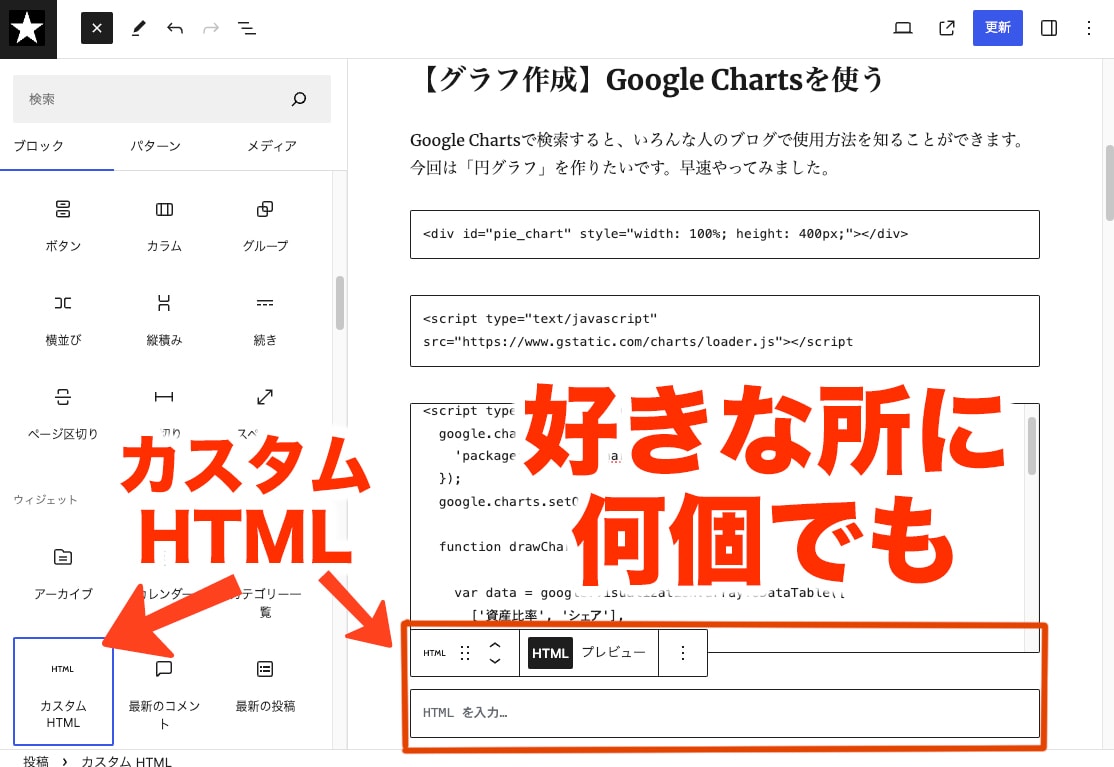Switch to the パターン tab
1114x767 pixels.
(156, 146)
